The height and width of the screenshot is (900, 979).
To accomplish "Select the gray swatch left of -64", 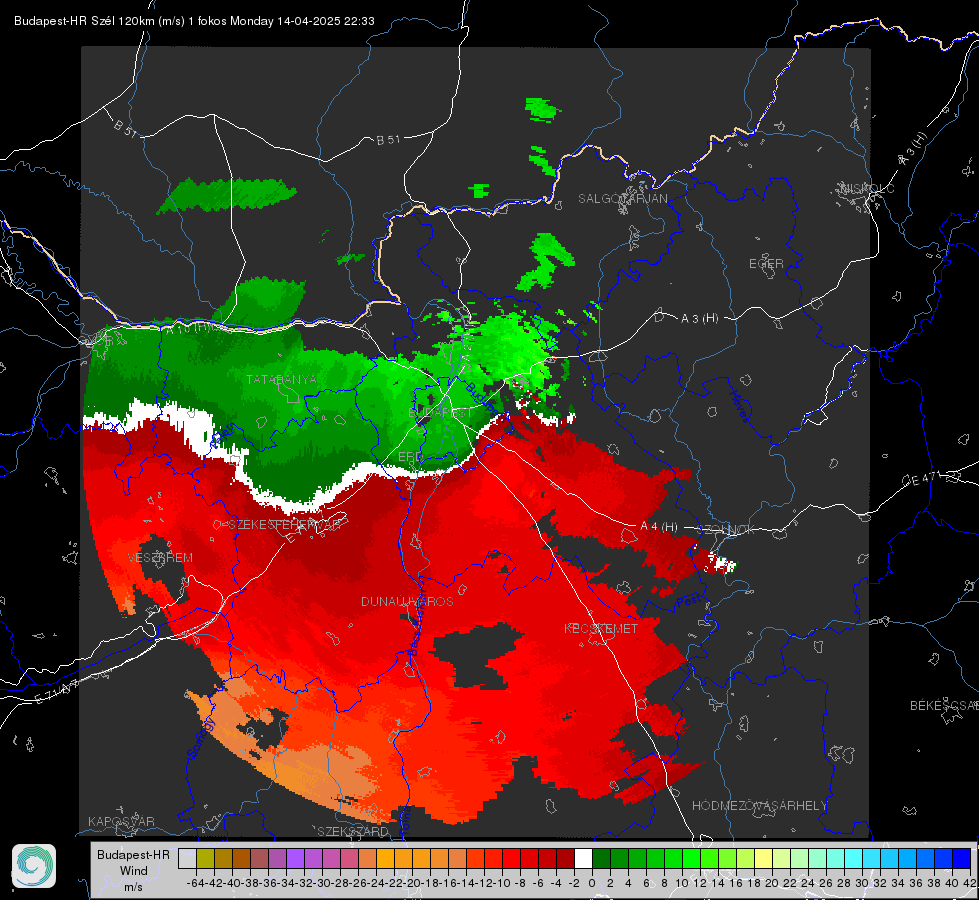I will point(187,858).
